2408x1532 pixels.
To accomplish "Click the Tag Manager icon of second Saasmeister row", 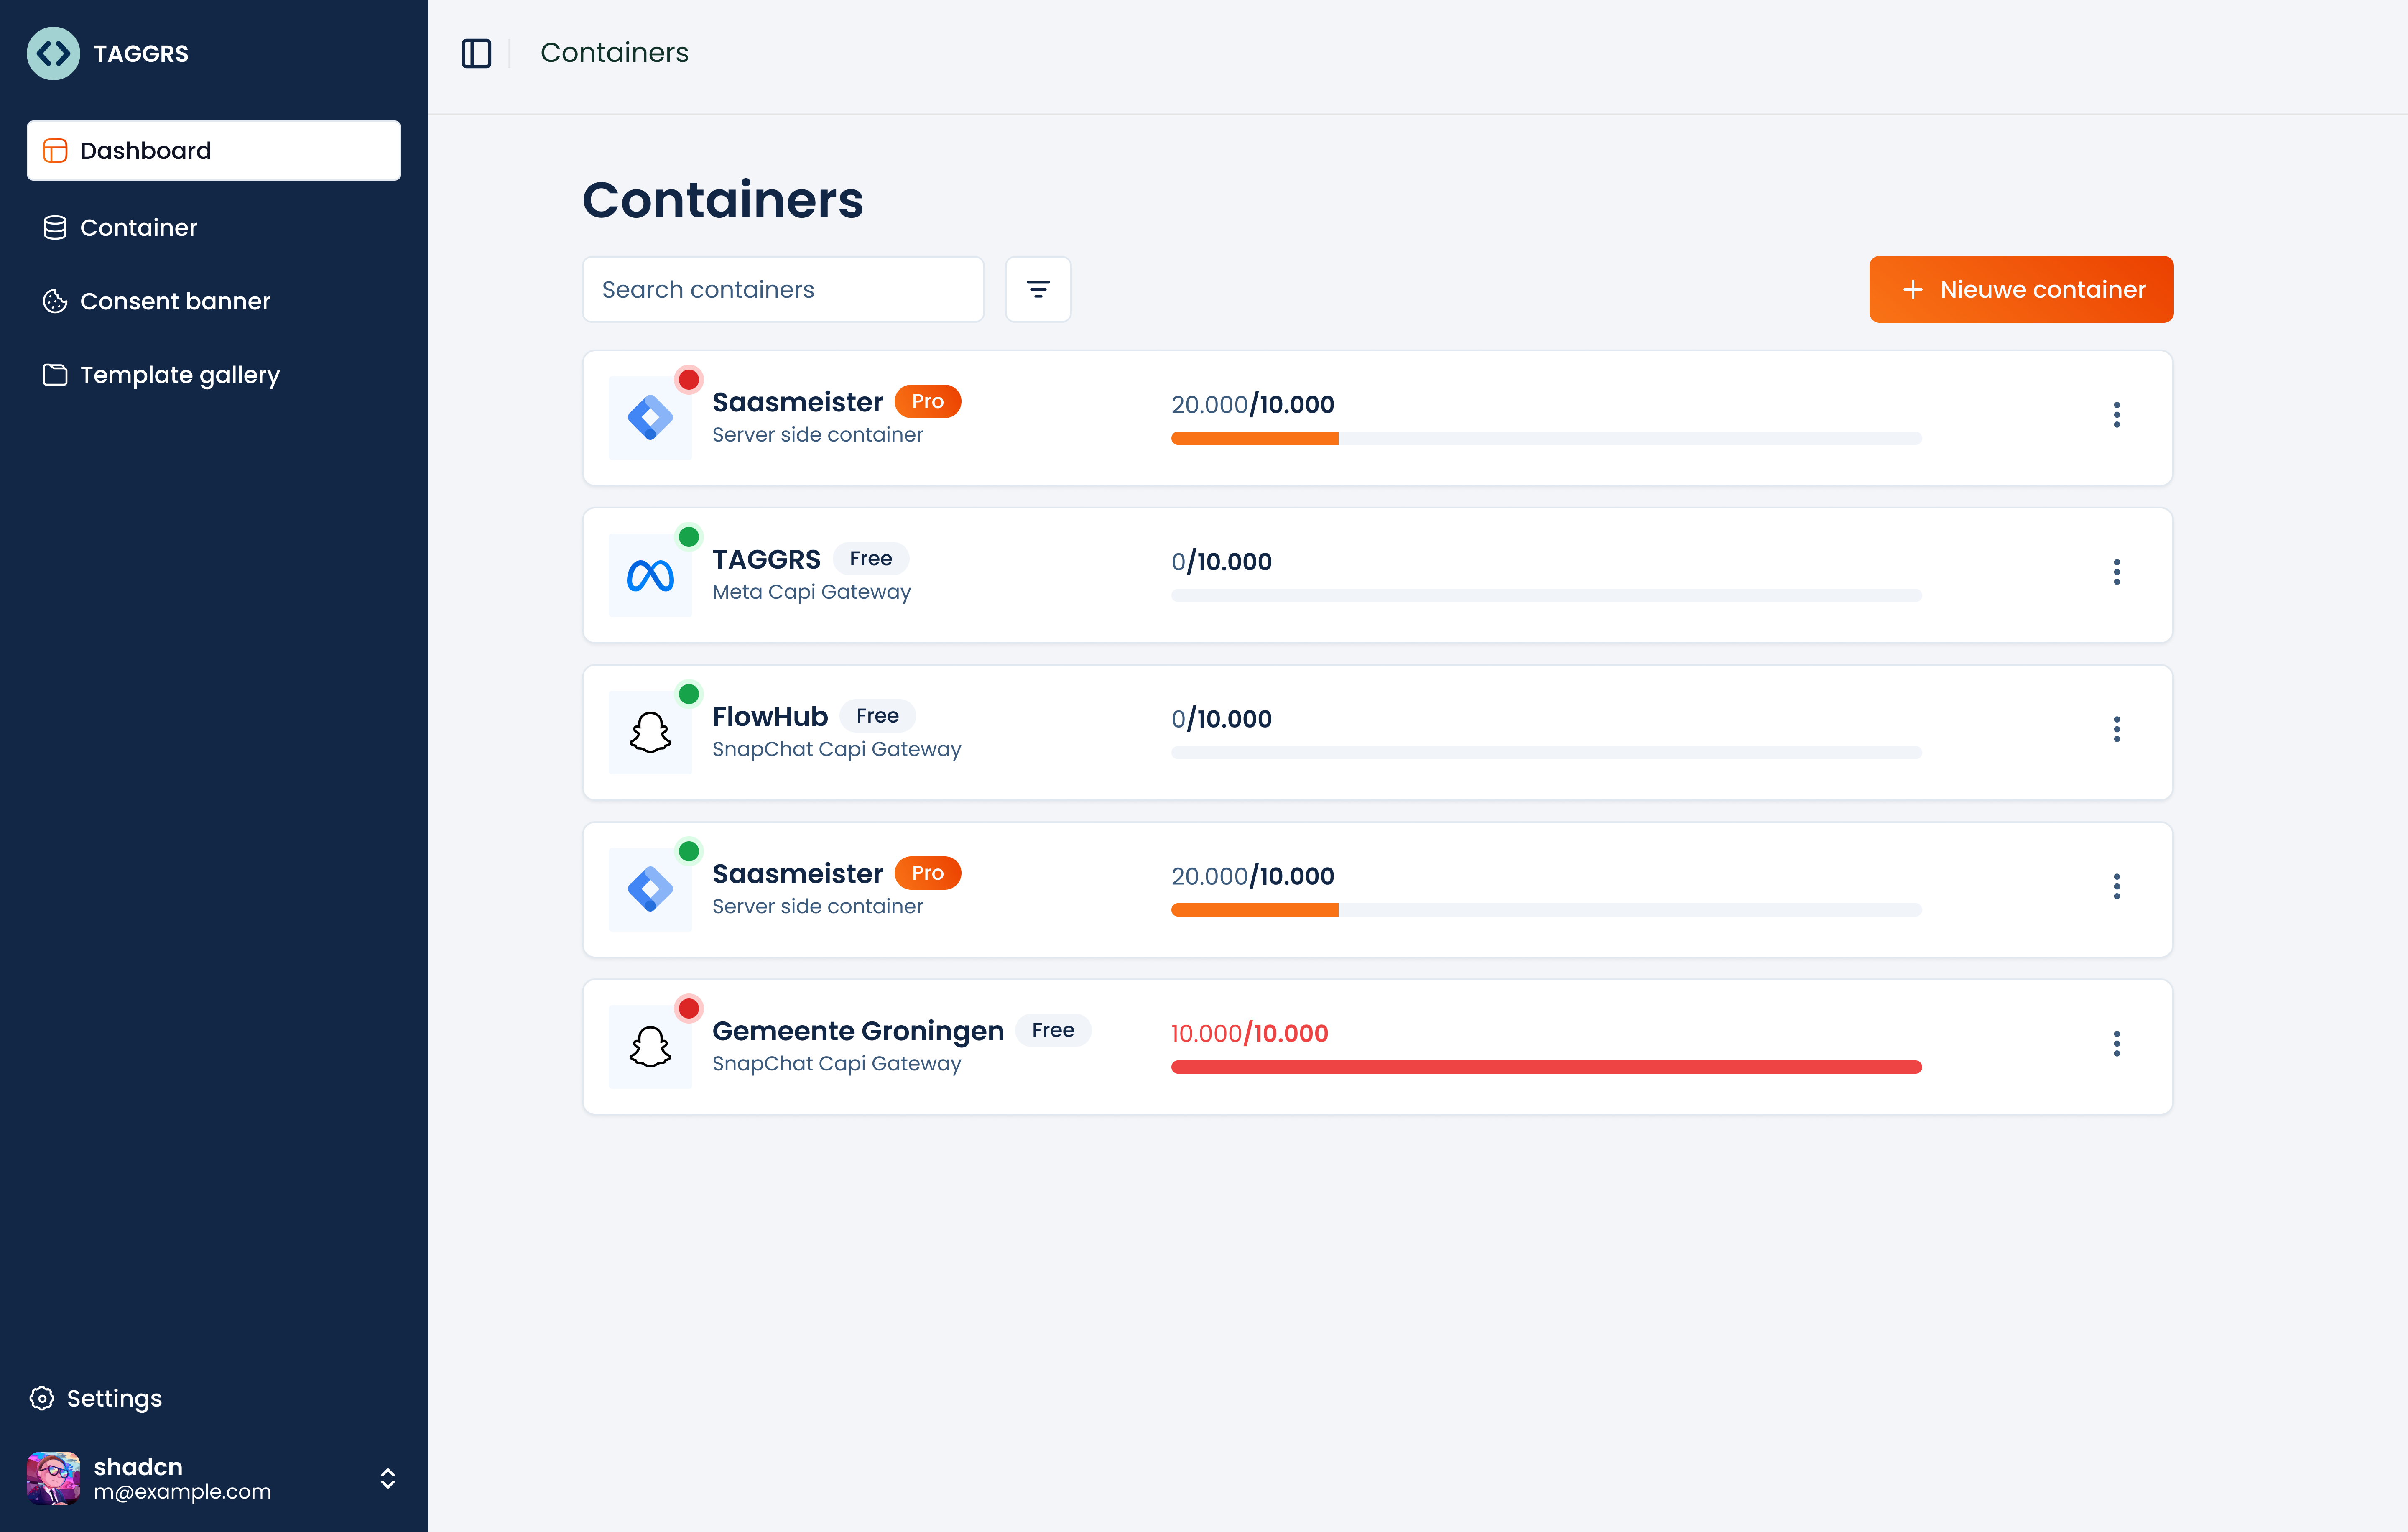I will pyautogui.click(x=650, y=889).
